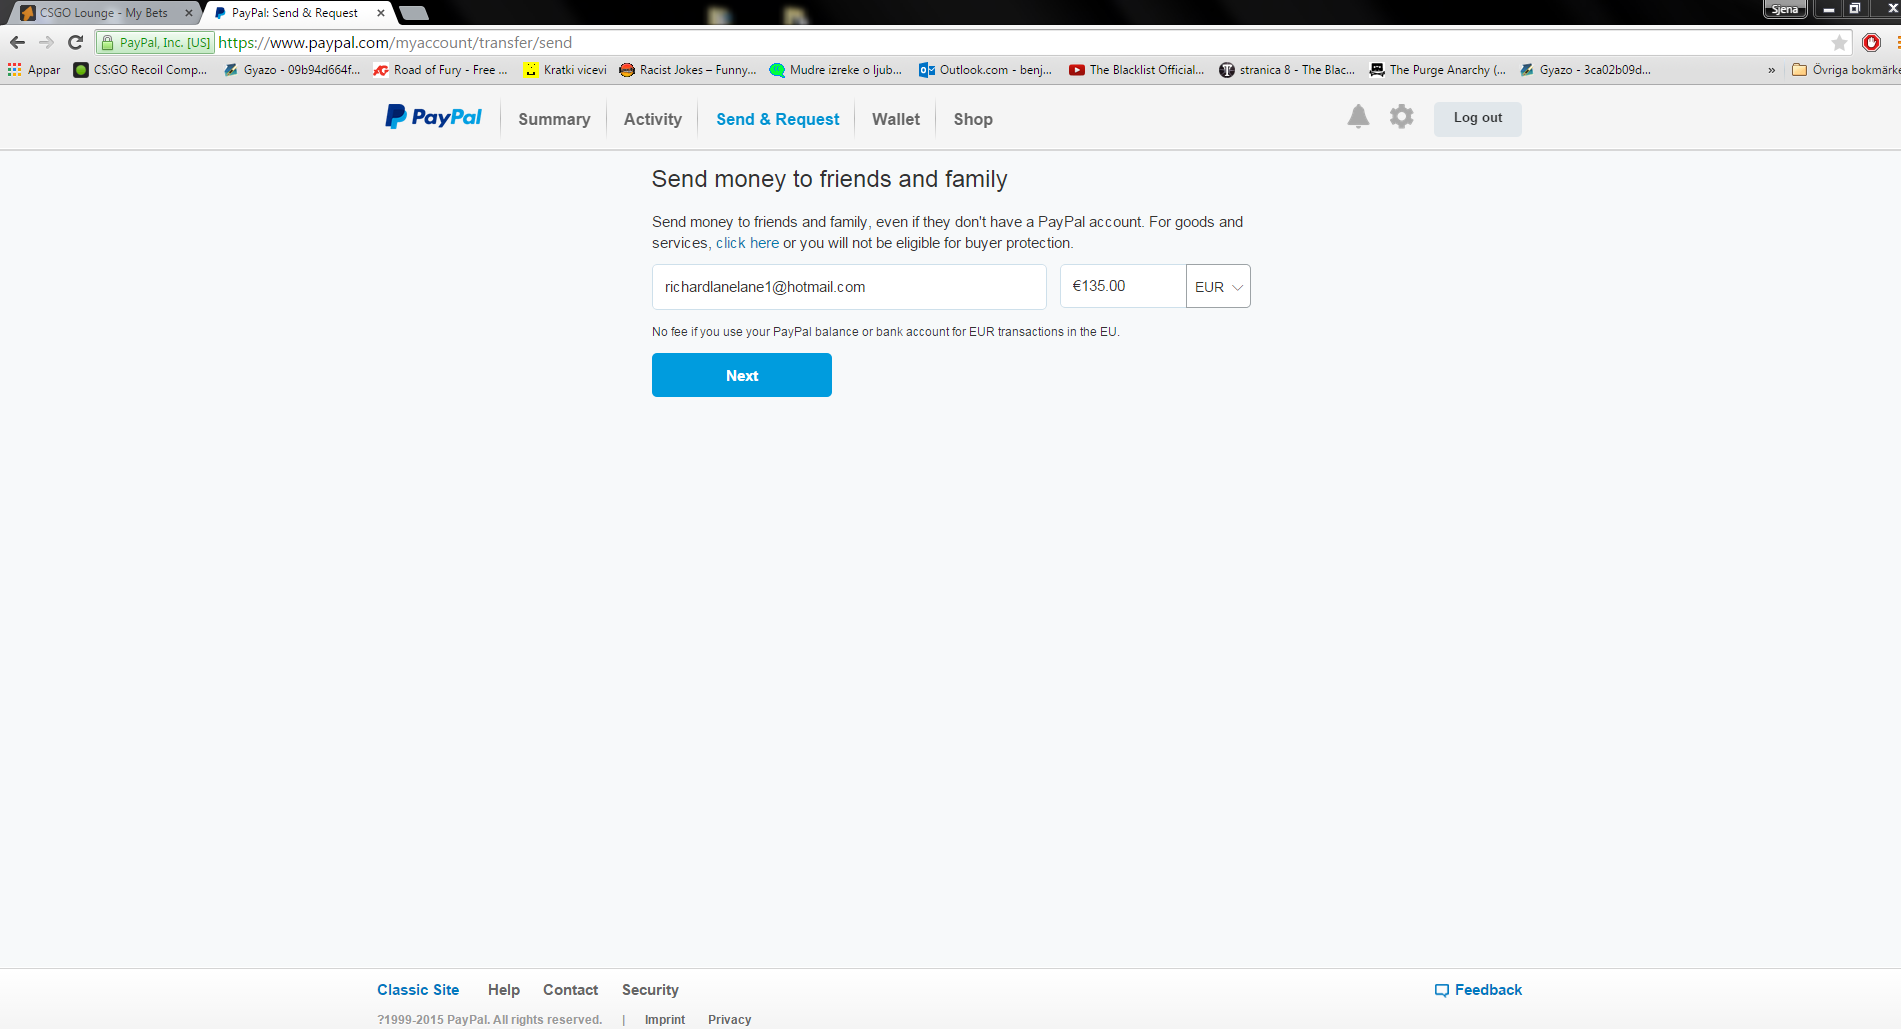Go to the Summary menu
This screenshot has height=1029, width=1901.
click(554, 119)
